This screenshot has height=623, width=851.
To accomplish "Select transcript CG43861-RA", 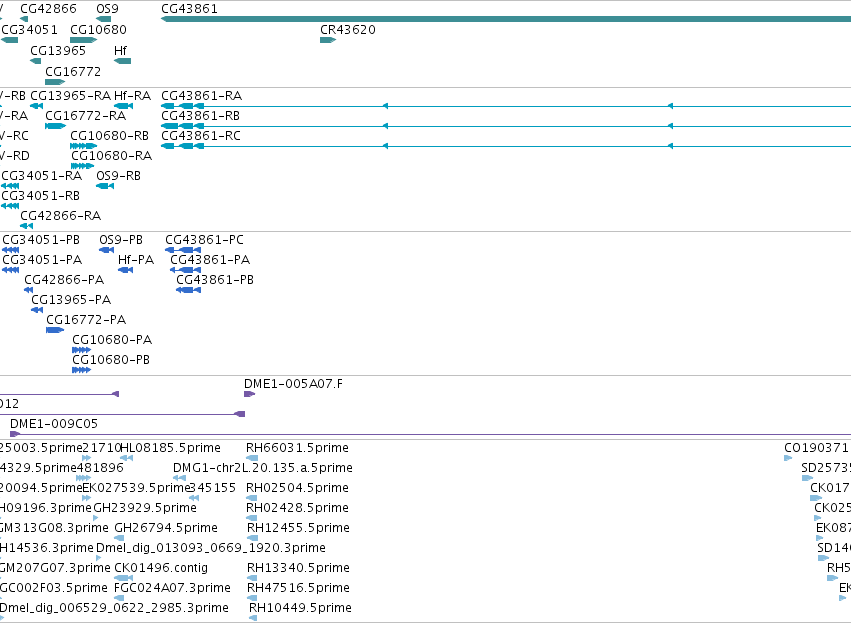I will pos(506,106).
